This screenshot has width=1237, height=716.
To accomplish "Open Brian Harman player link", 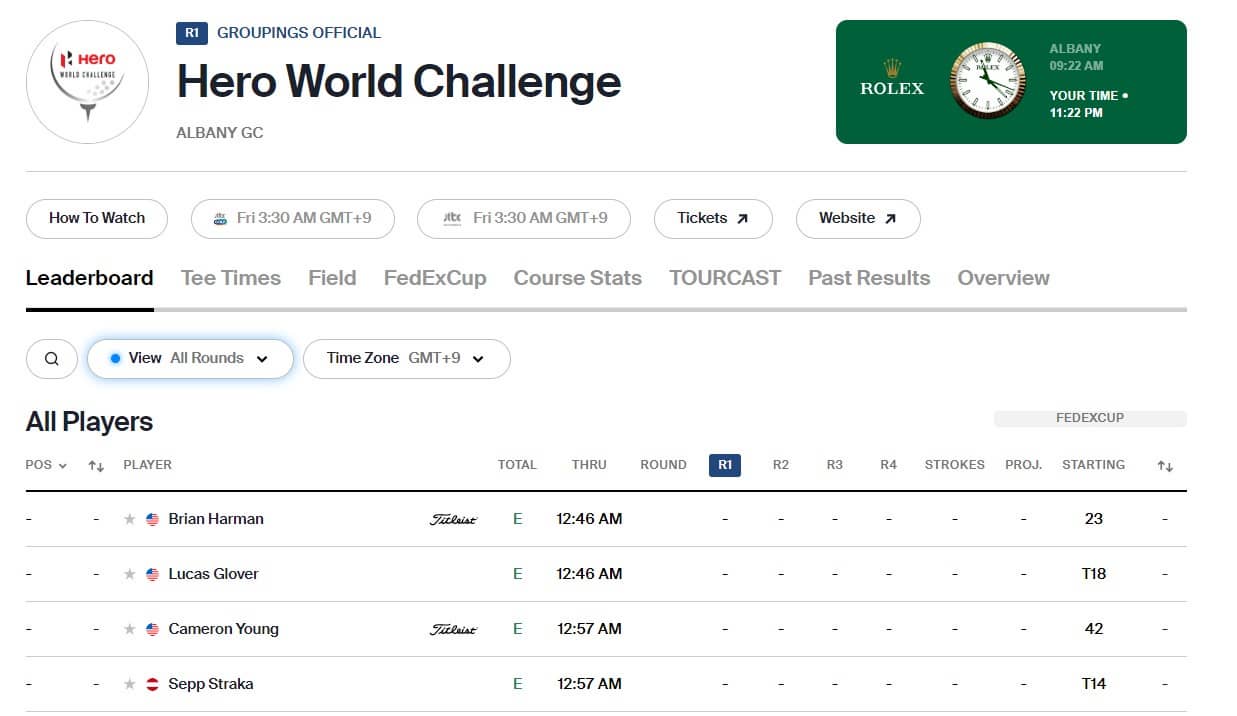I will tap(216, 519).
